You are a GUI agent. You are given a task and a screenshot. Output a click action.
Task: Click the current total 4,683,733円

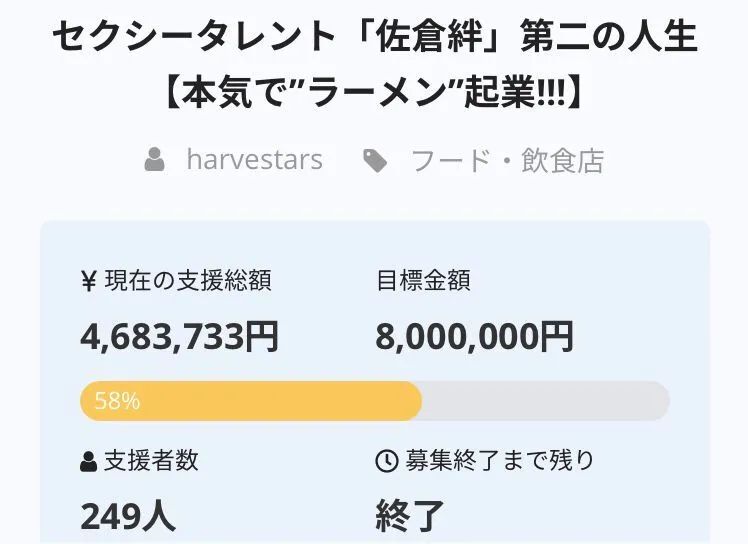(x=179, y=337)
